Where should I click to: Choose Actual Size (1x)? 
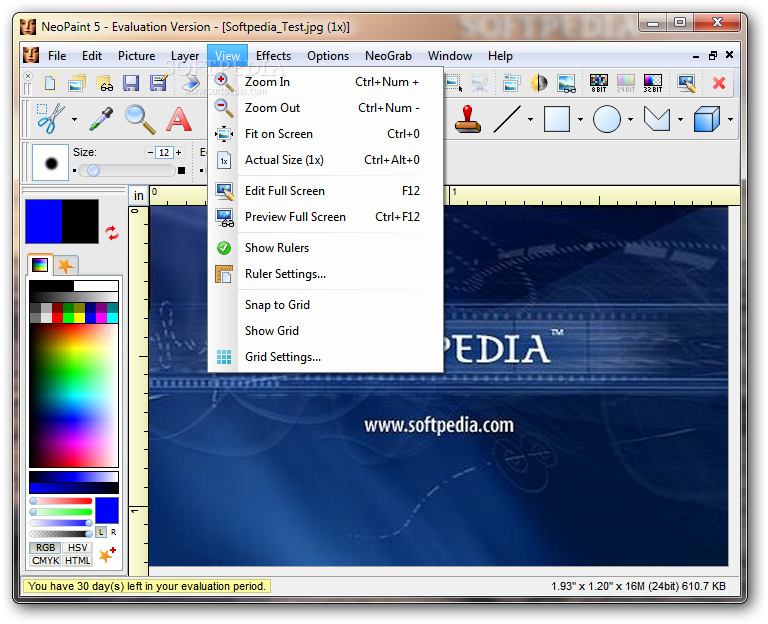point(325,160)
